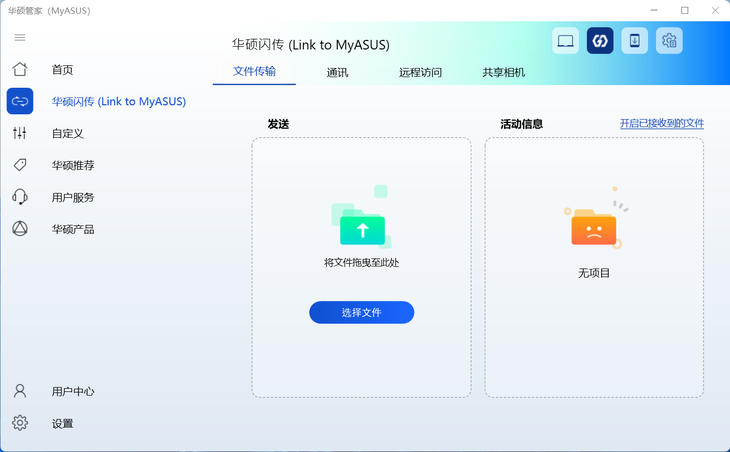Click the user profile icon
Viewport: 730px width, 452px height.
coord(20,391)
